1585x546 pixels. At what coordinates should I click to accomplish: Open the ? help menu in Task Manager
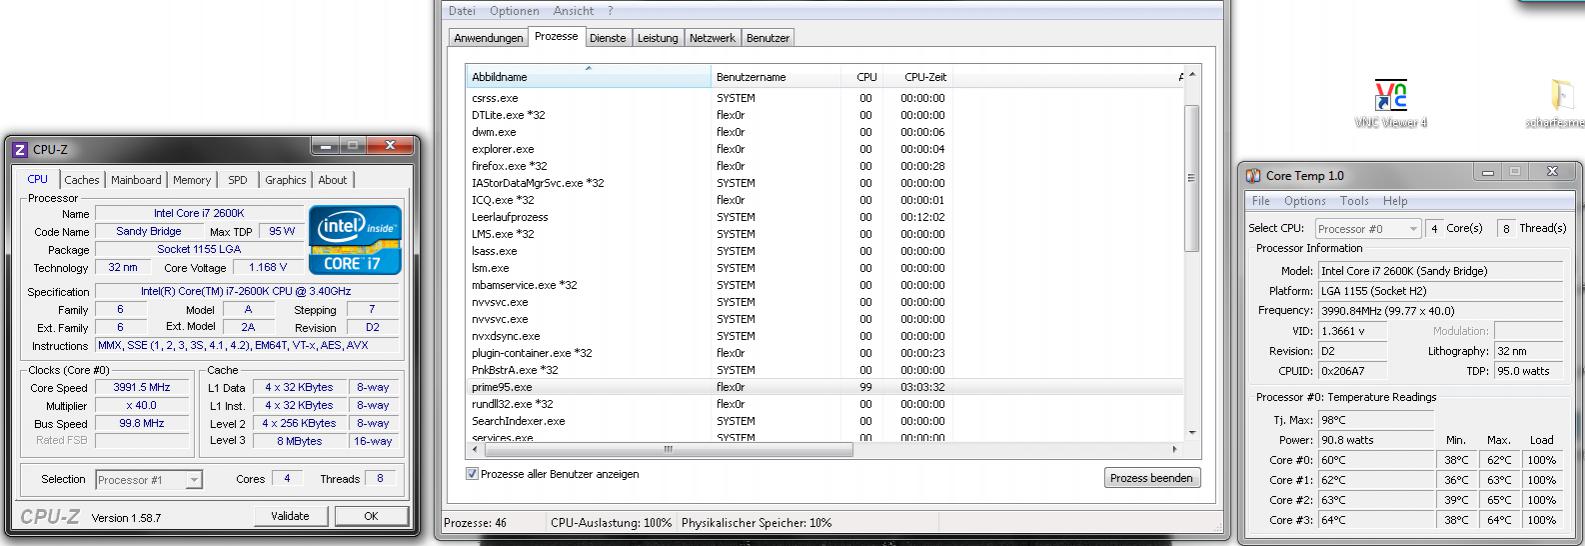[610, 11]
